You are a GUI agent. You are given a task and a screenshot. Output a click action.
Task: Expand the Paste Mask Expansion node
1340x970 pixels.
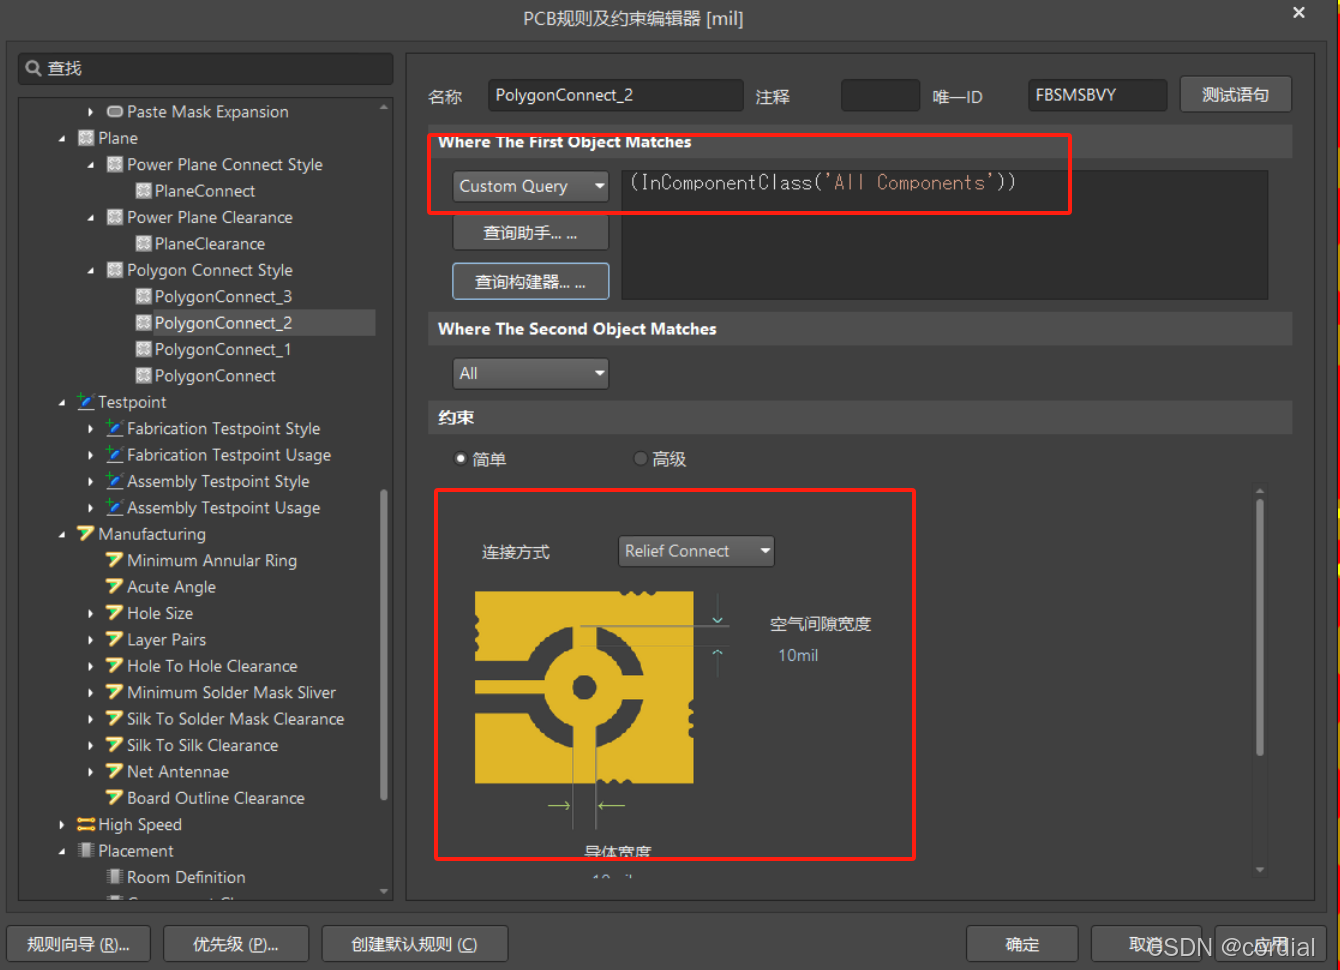pyautogui.click(x=91, y=112)
